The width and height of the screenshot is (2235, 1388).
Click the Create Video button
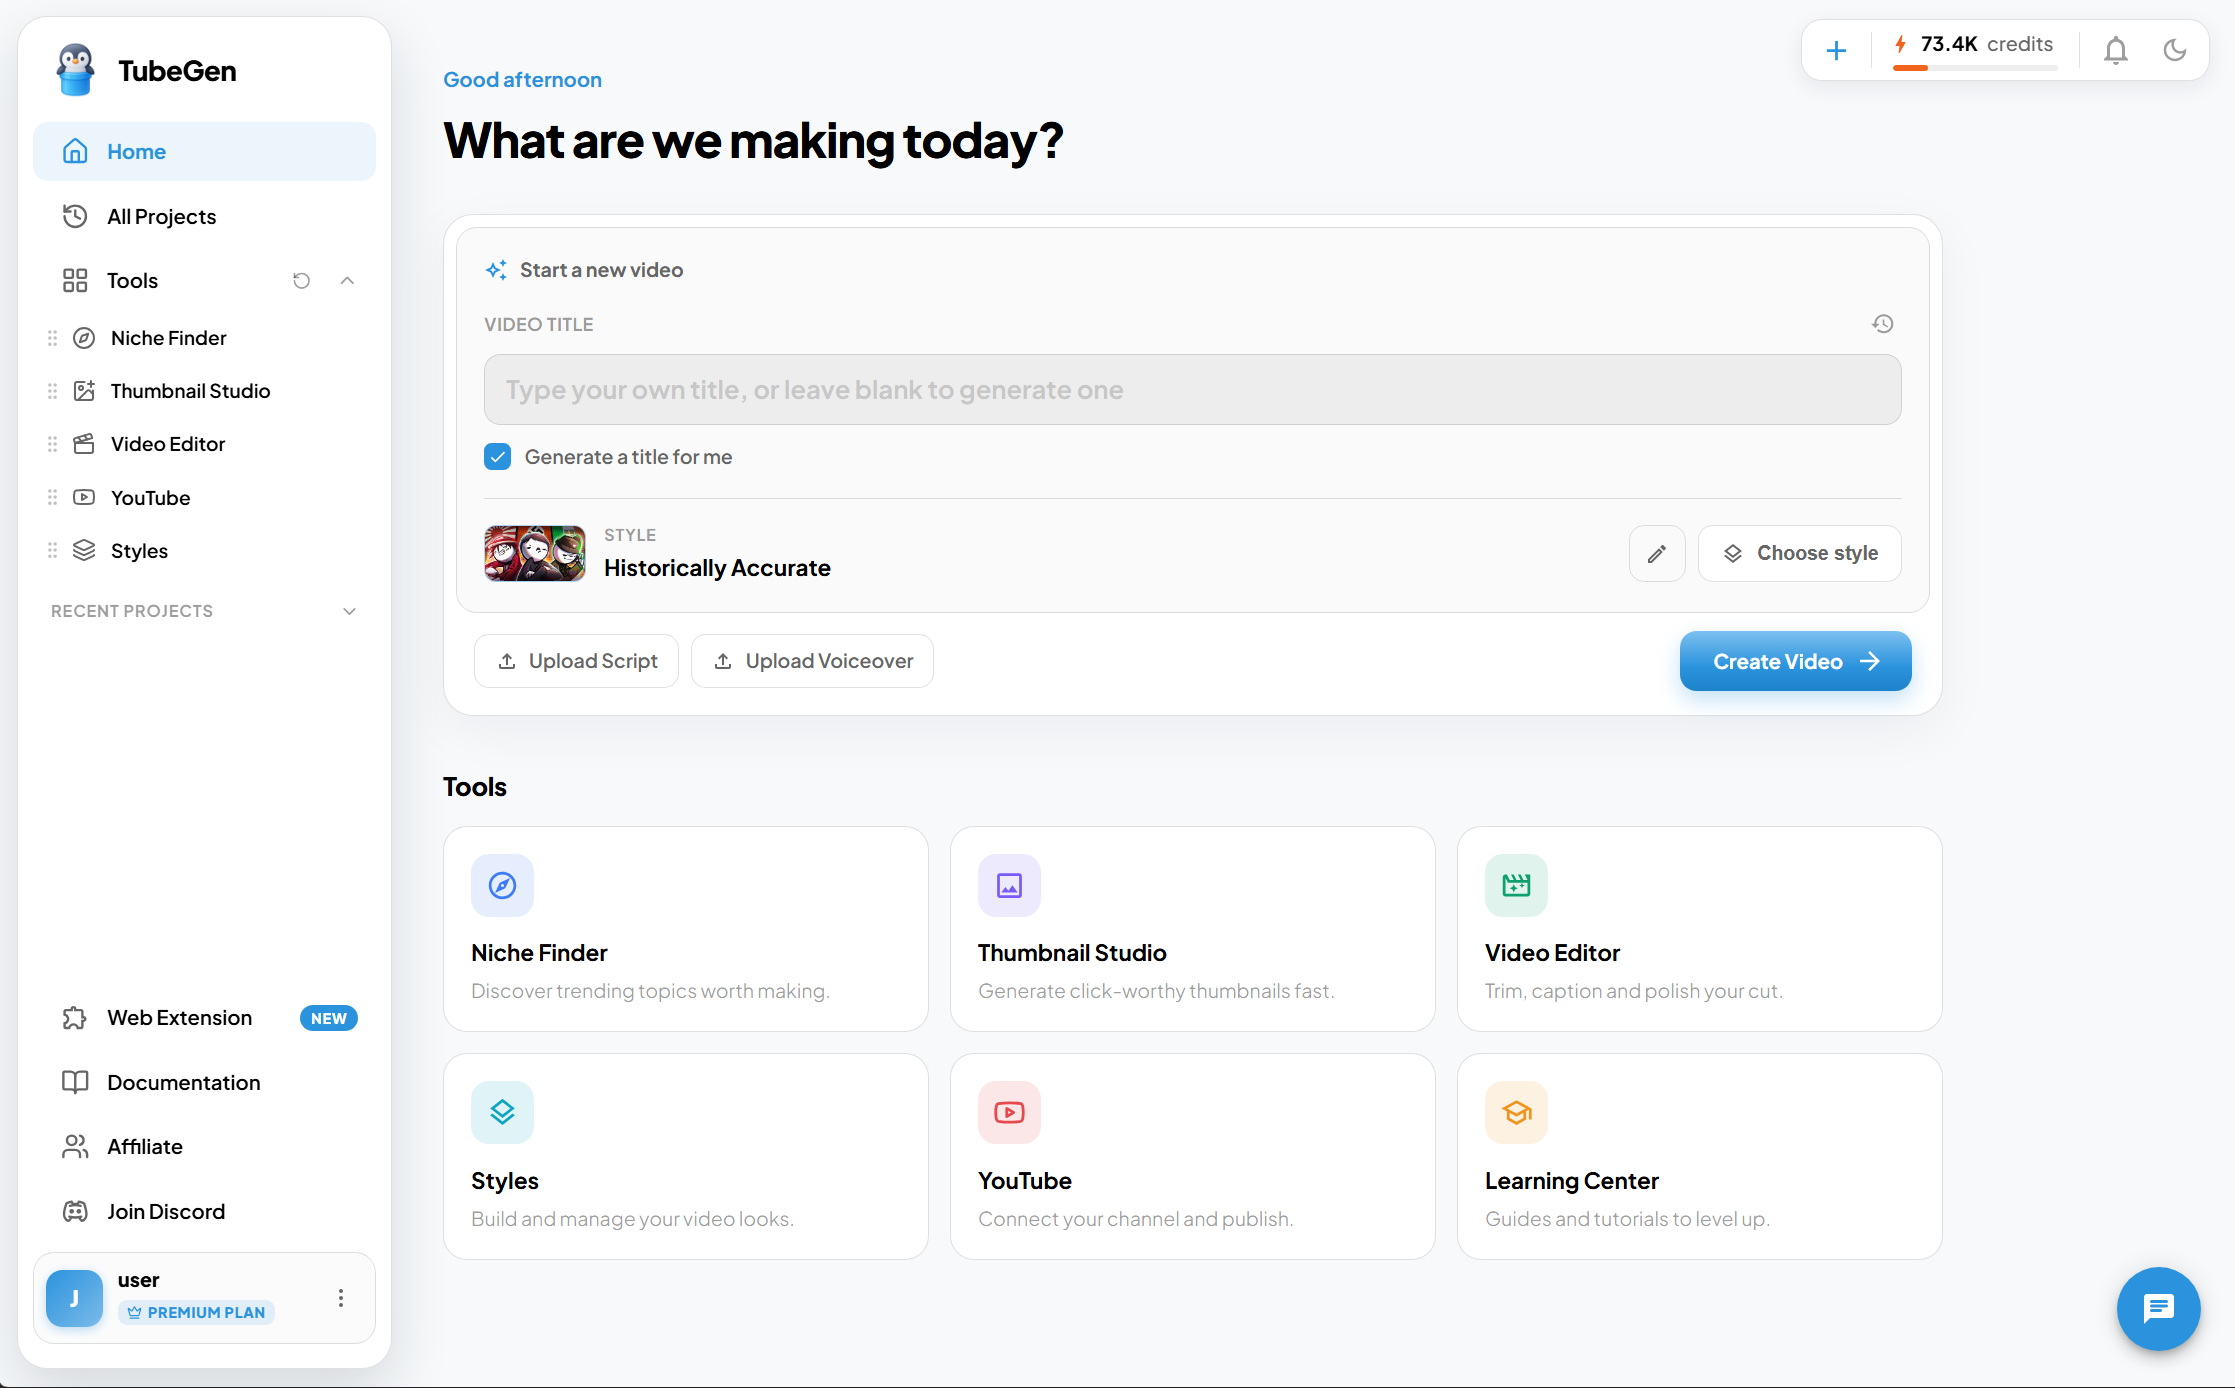(x=1795, y=661)
